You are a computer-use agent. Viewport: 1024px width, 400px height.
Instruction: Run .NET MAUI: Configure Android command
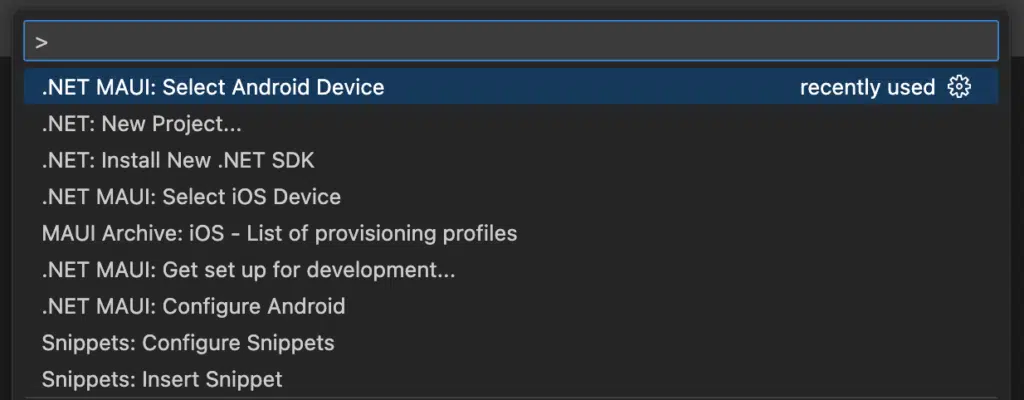point(193,306)
